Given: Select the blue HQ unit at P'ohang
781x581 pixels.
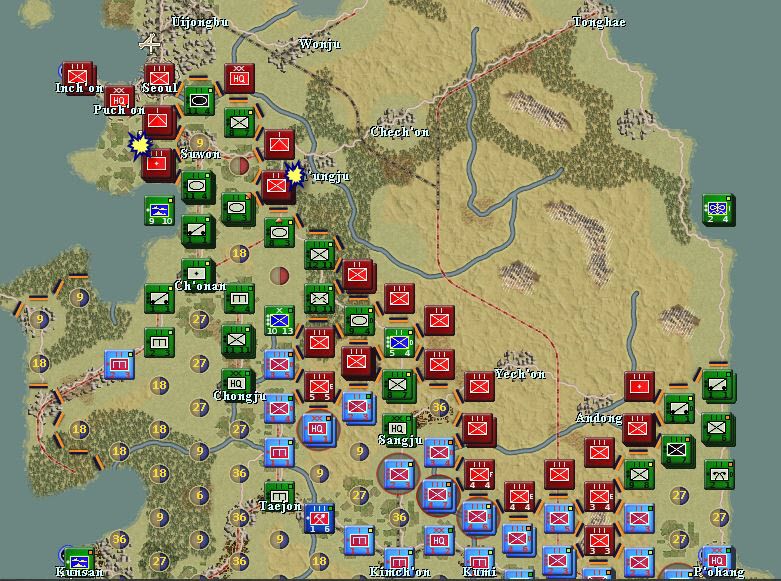Looking at the screenshot, I should click(718, 559).
